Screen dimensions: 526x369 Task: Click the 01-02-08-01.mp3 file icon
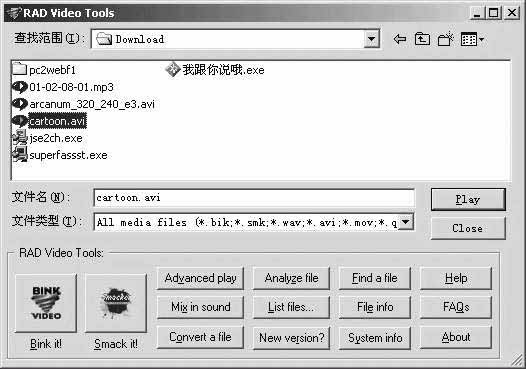click(19, 87)
